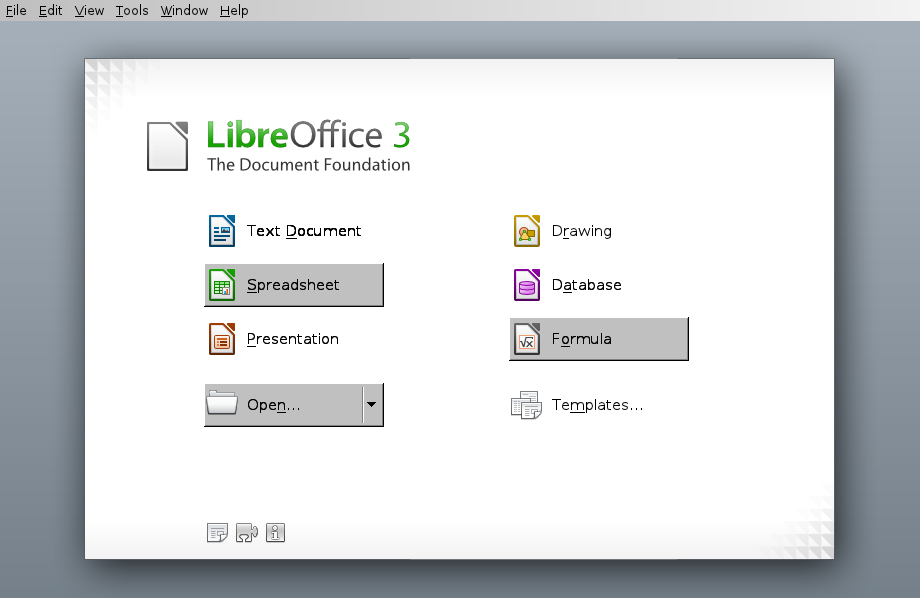The image size is (920, 598).
Task: Click the Open... folder button
Action: 283,405
